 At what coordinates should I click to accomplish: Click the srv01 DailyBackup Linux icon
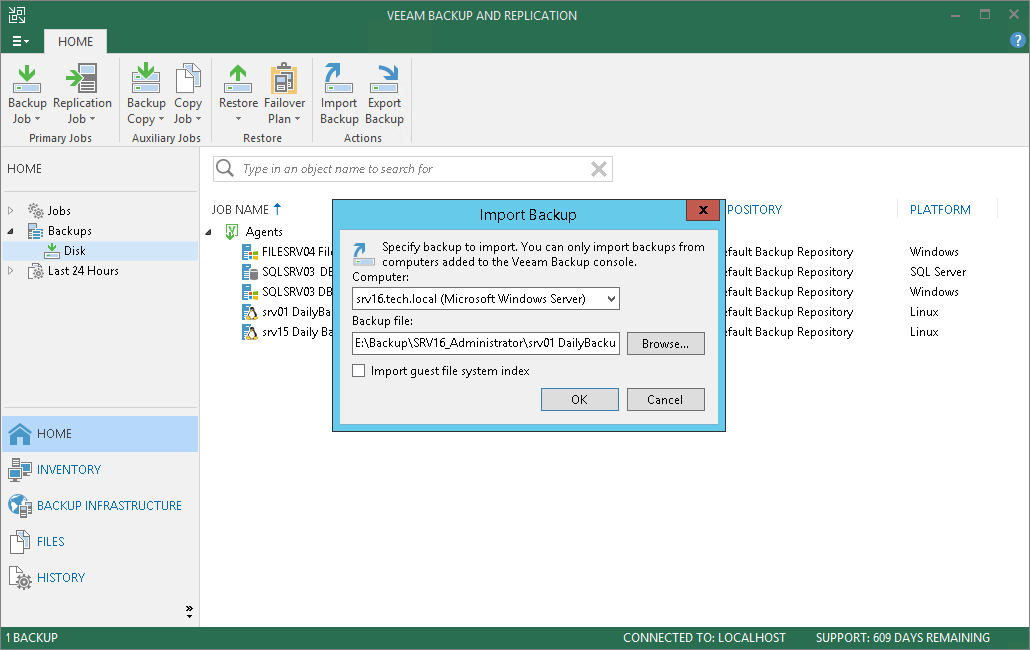[x=250, y=311]
